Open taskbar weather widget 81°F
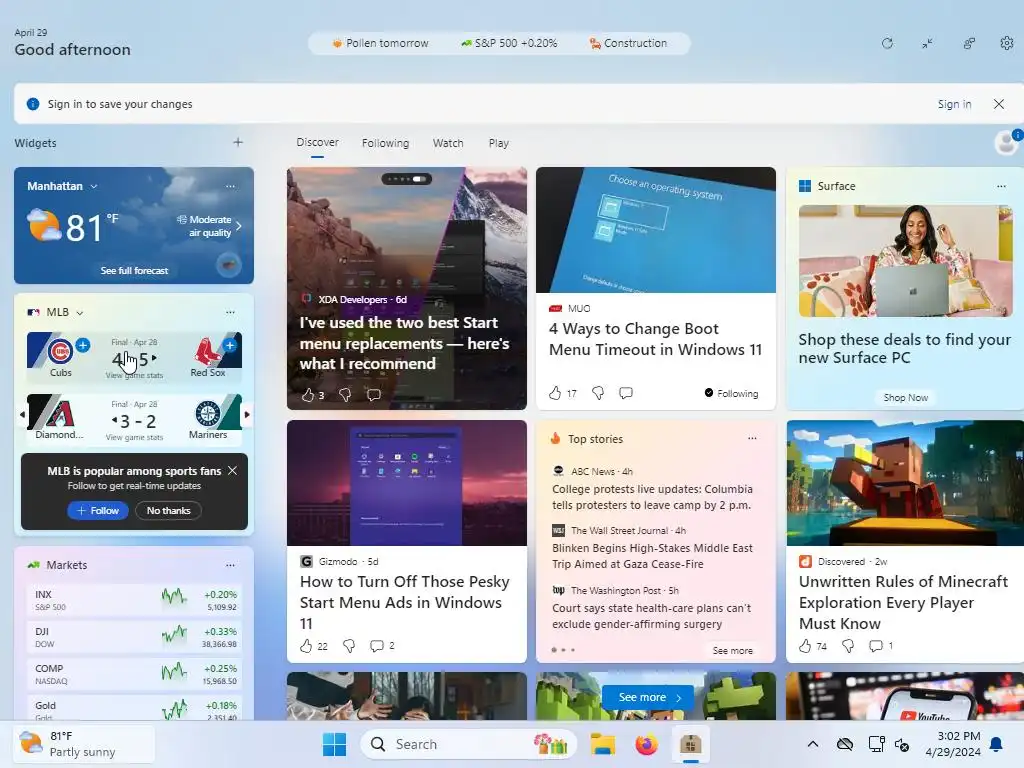Viewport: 1024px width, 768px height. pyautogui.click(x=84, y=744)
